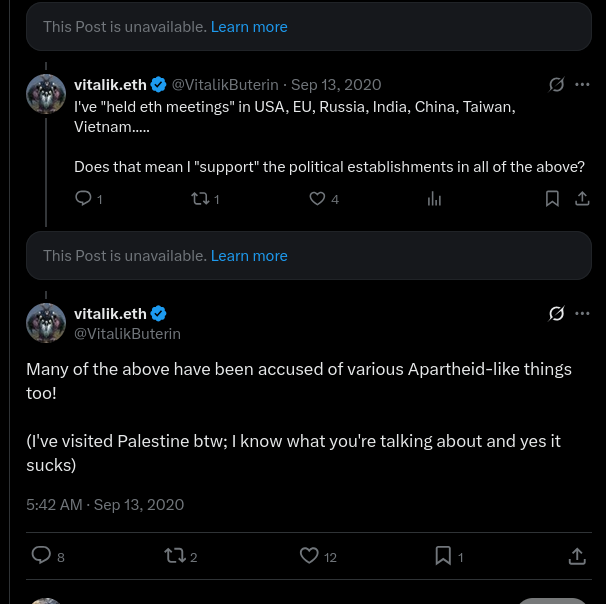Open vitalik.eth avatar on the main post
This screenshot has width=606, height=604.
(46, 323)
